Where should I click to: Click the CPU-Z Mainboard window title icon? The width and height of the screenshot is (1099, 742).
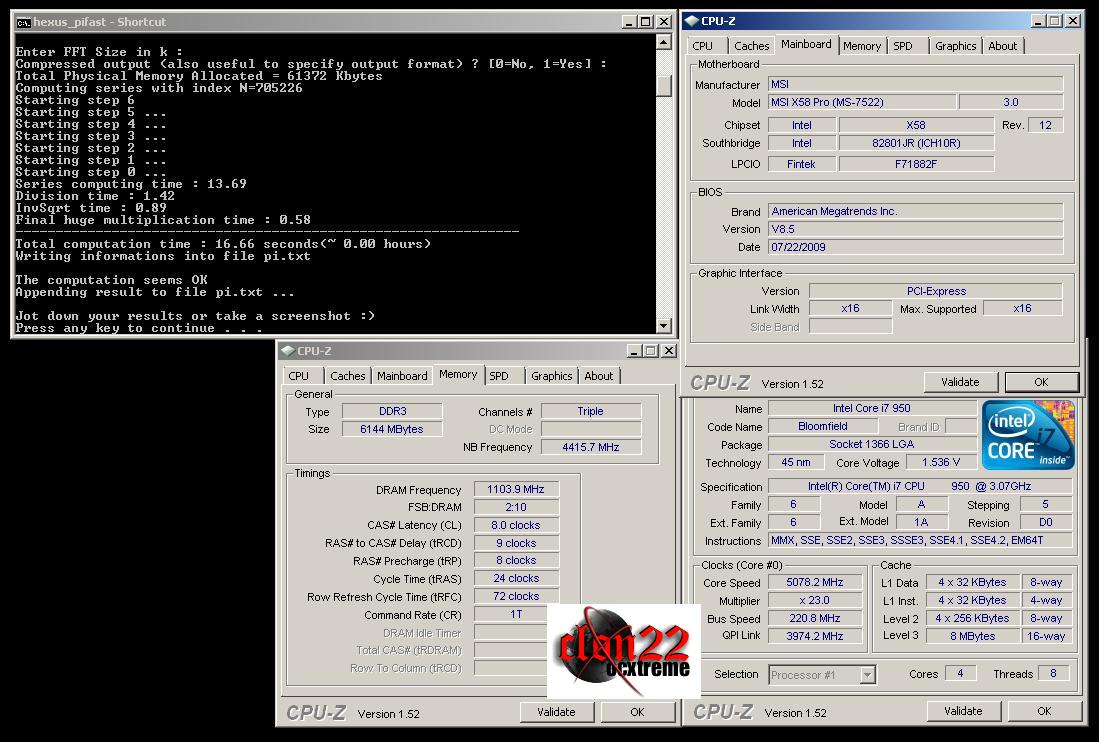pos(692,21)
